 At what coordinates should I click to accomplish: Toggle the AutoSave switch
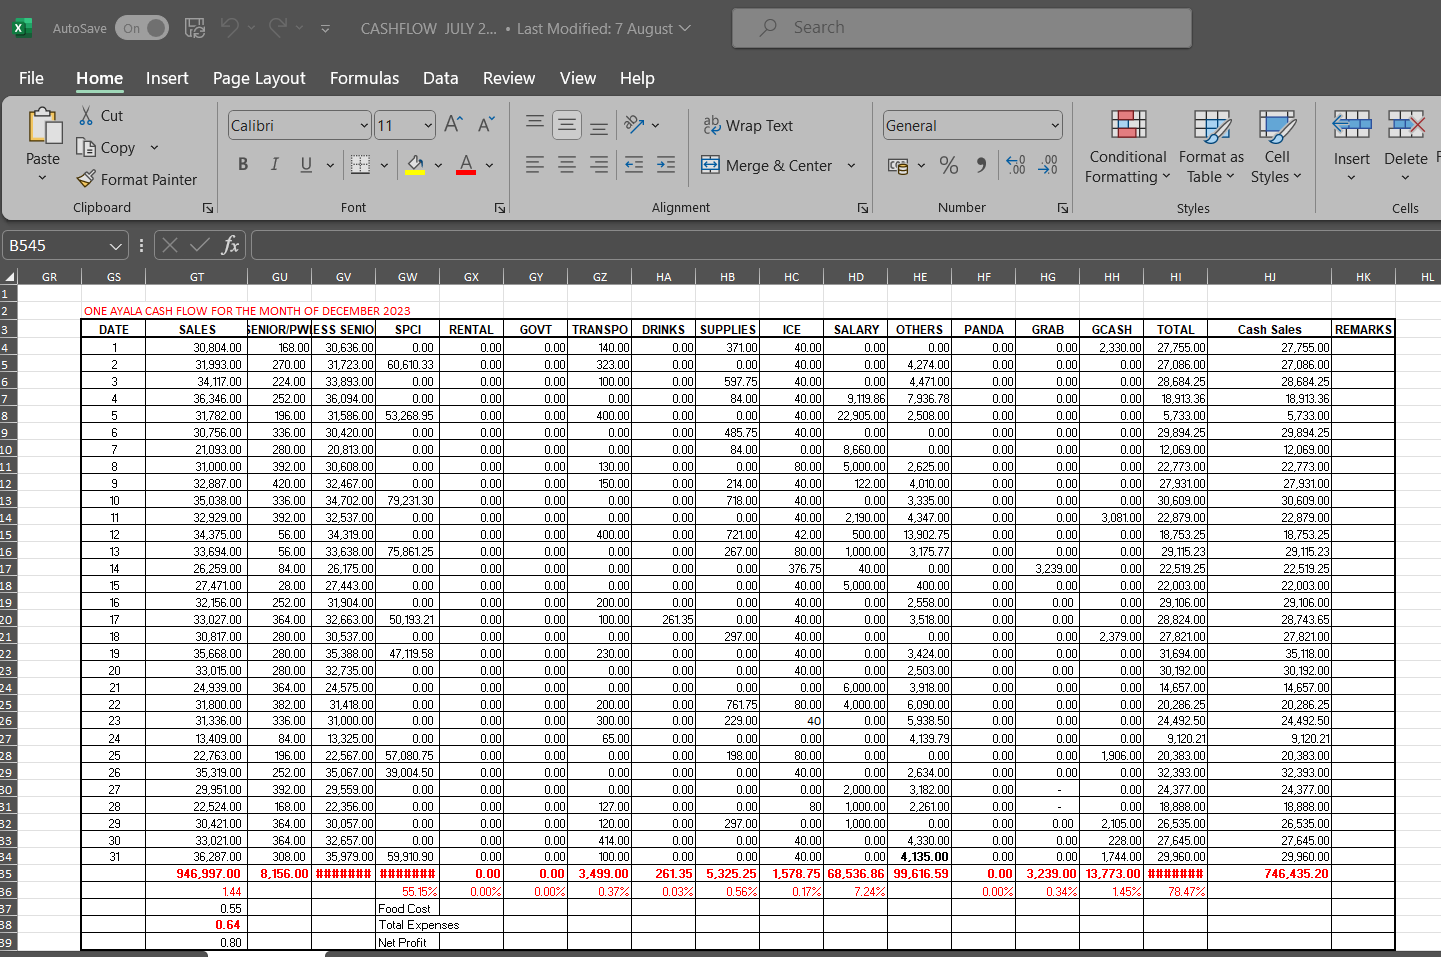point(142,28)
